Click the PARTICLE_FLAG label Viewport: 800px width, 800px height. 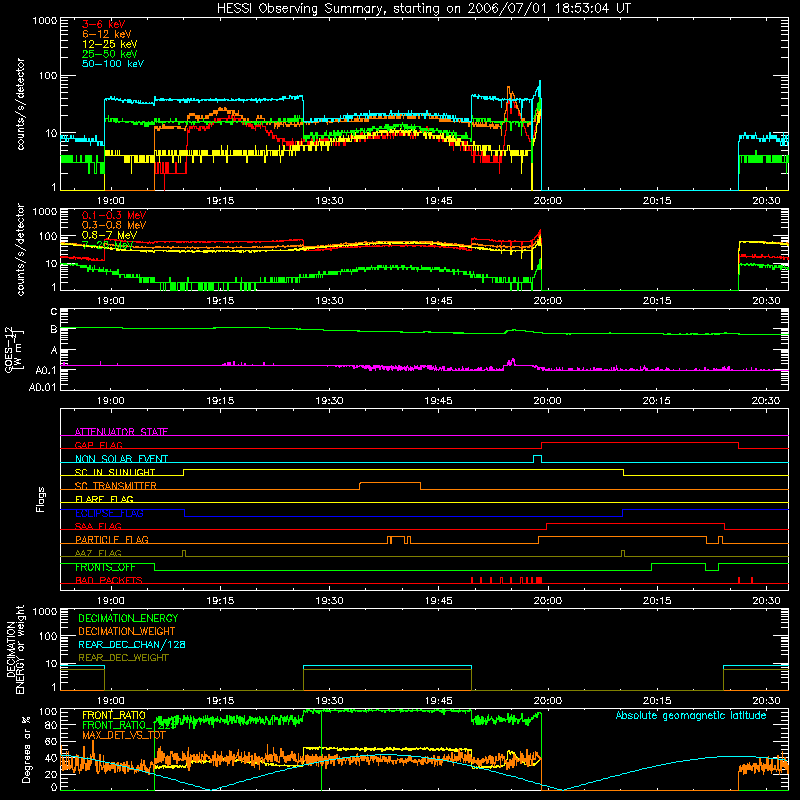(112, 540)
